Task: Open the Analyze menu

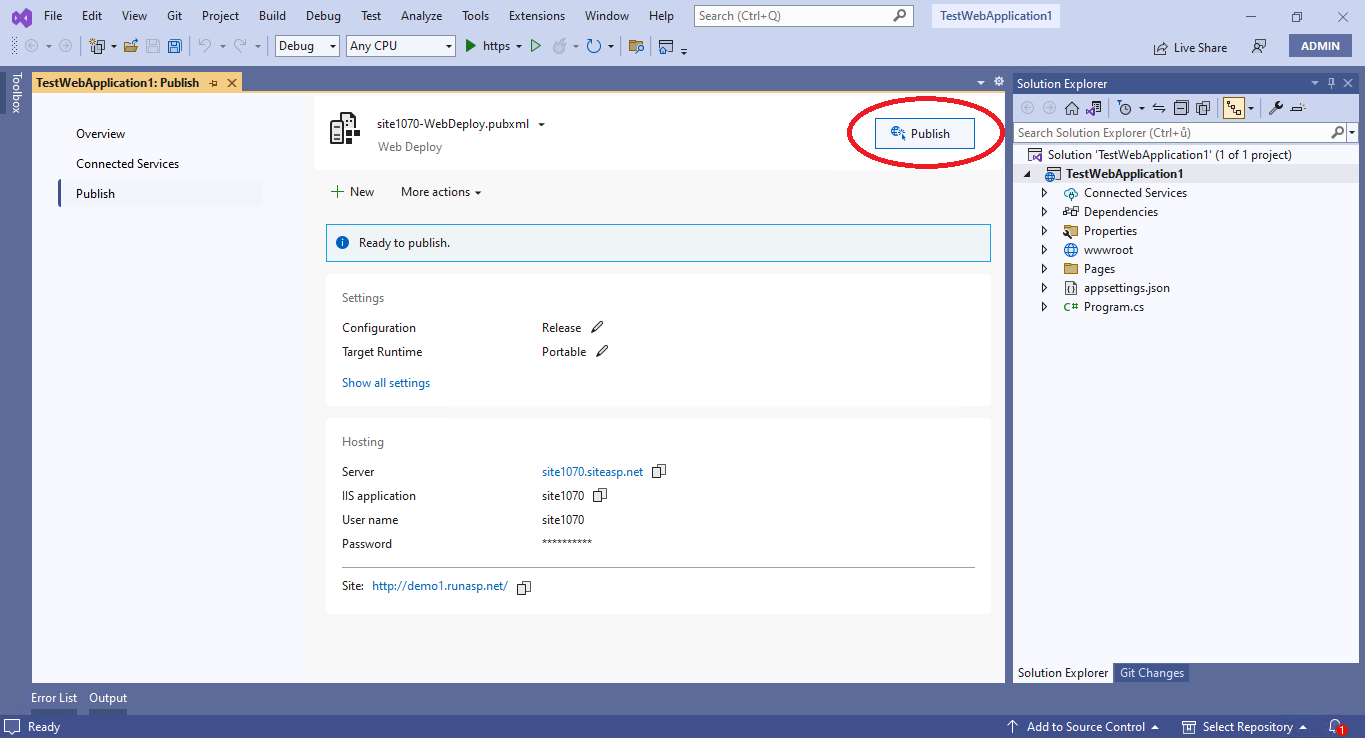Action: tap(421, 16)
